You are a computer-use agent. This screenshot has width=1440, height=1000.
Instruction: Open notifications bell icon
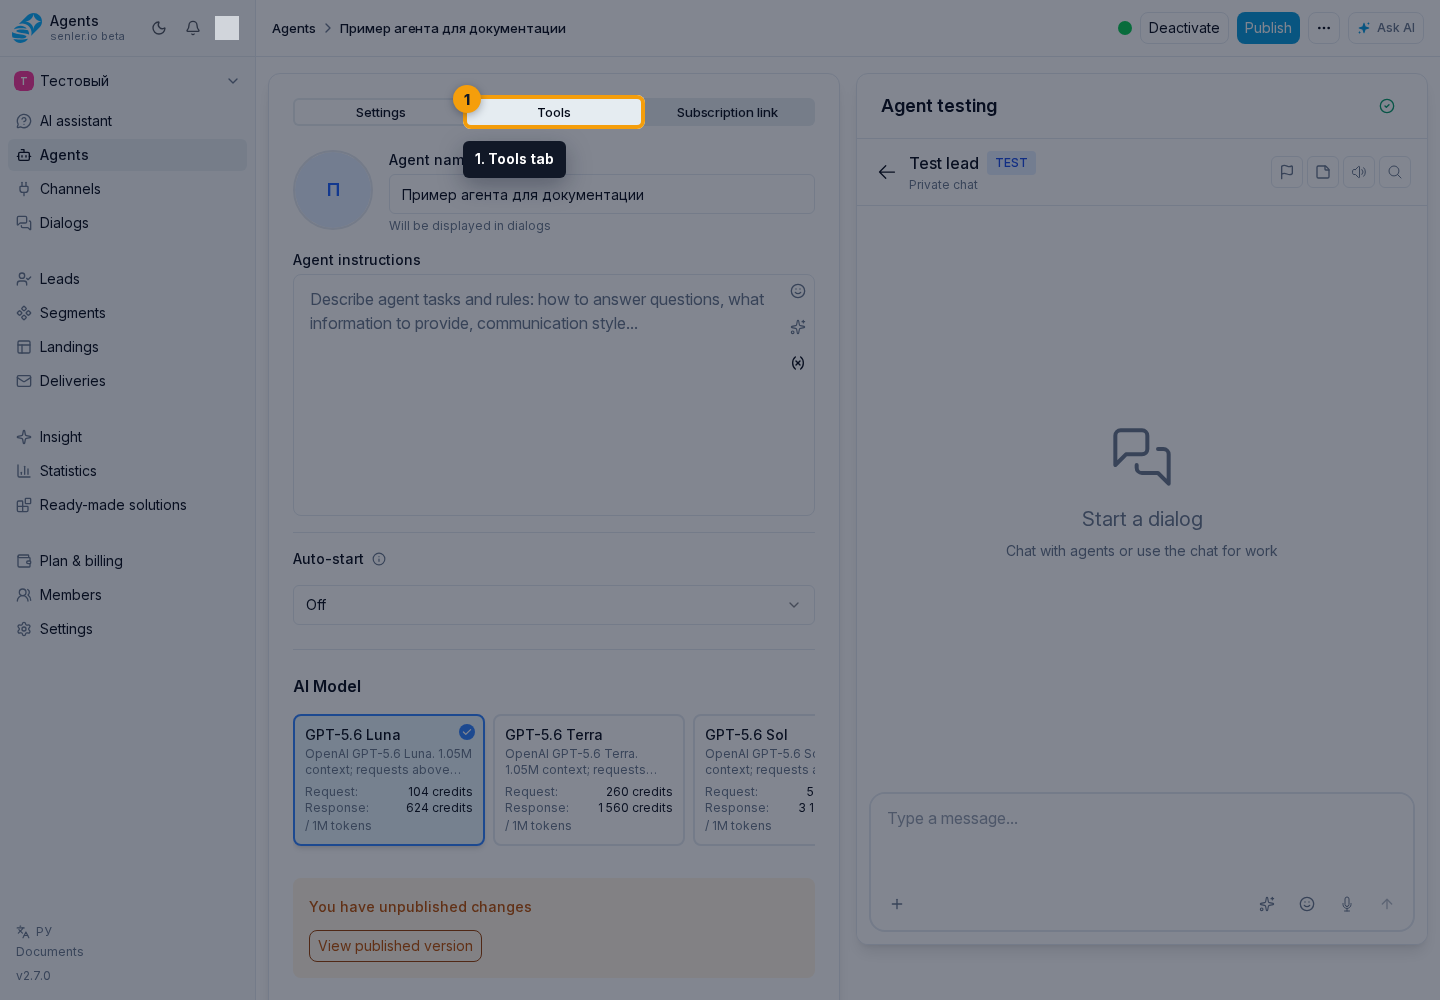(193, 28)
